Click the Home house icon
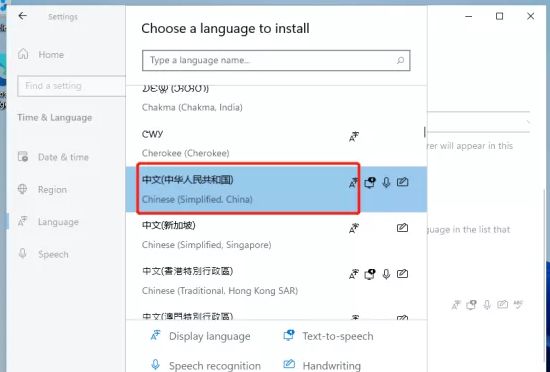This screenshot has height=372, width=550. tap(23, 54)
